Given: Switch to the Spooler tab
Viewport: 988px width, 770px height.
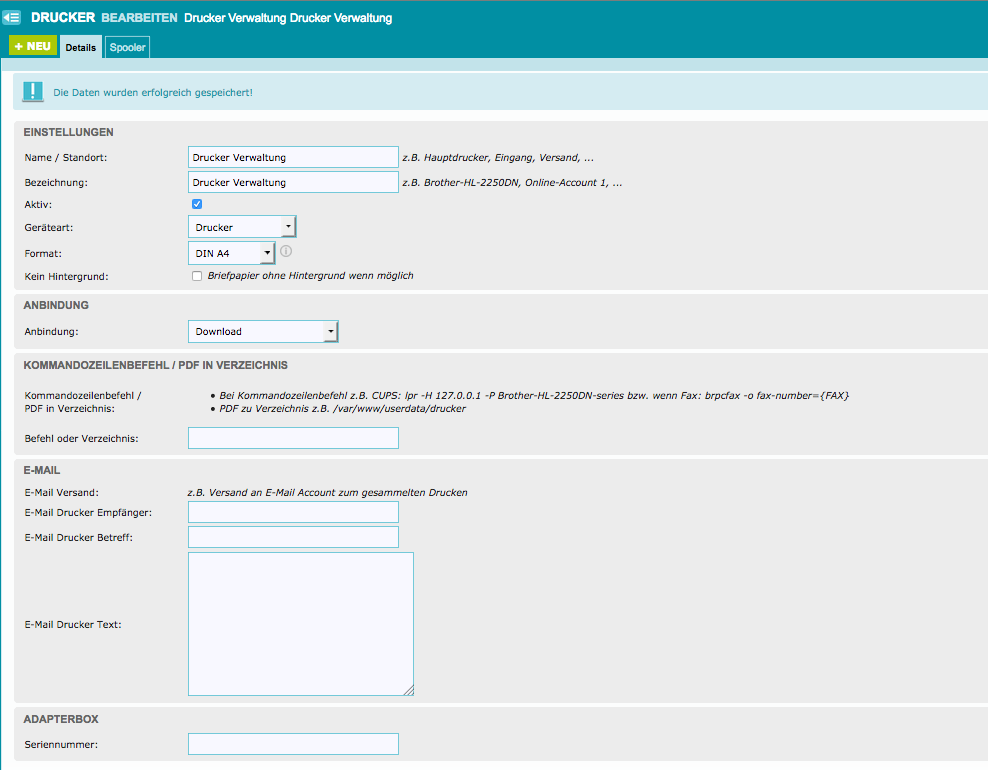Looking at the screenshot, I should coord(128,47).
